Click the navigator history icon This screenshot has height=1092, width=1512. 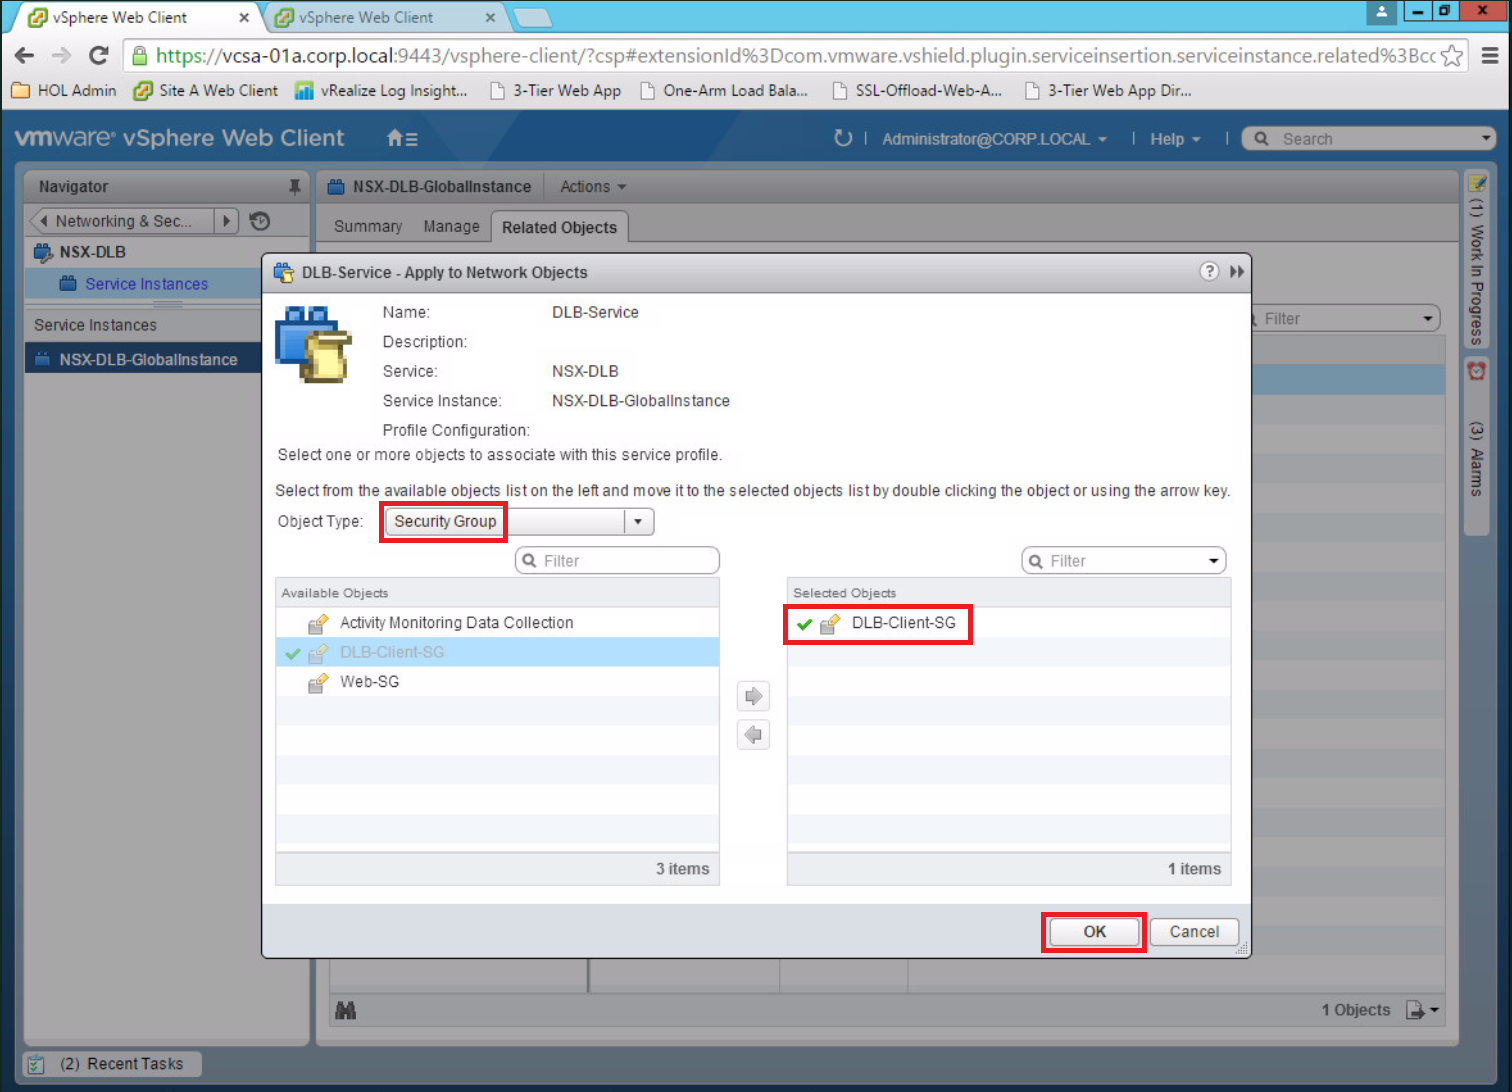(260, 221)
